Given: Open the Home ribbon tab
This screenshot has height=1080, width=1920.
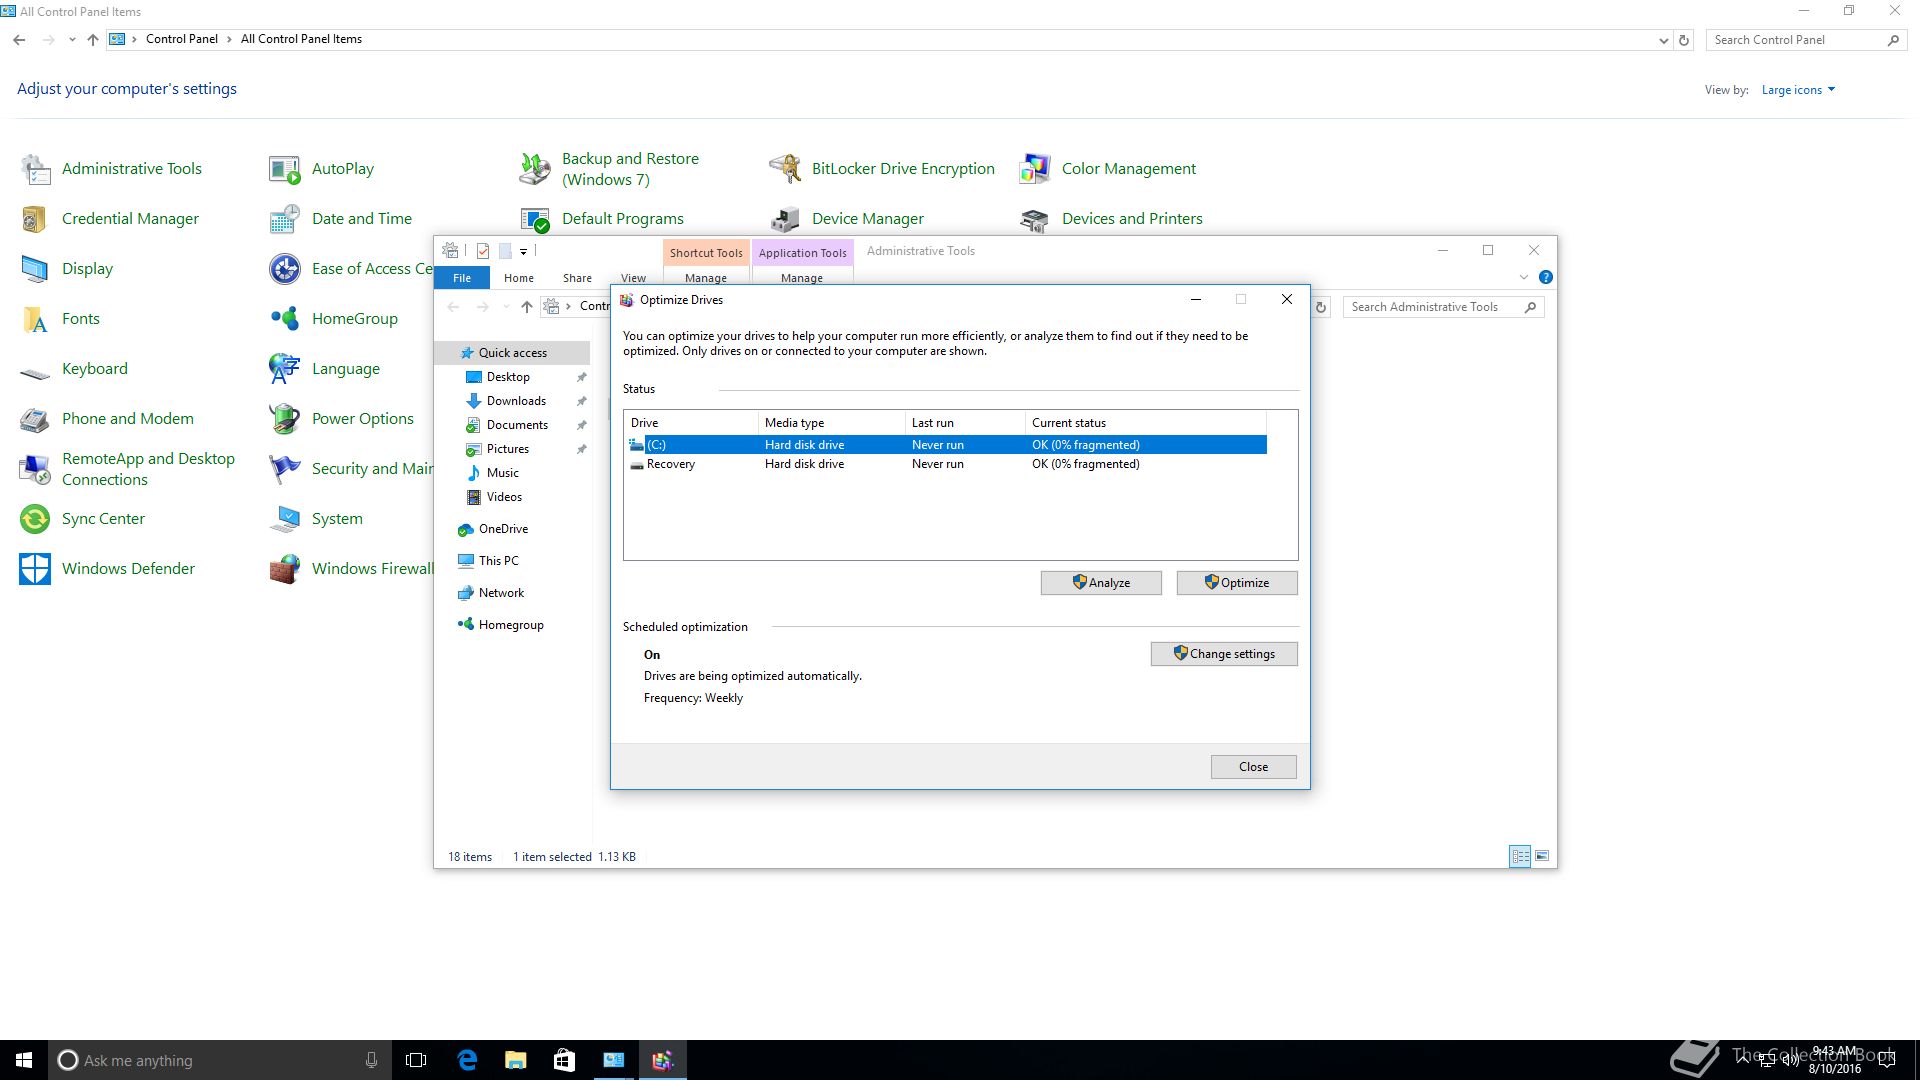Looking at the screenshot, I should [x=518, y=278].
